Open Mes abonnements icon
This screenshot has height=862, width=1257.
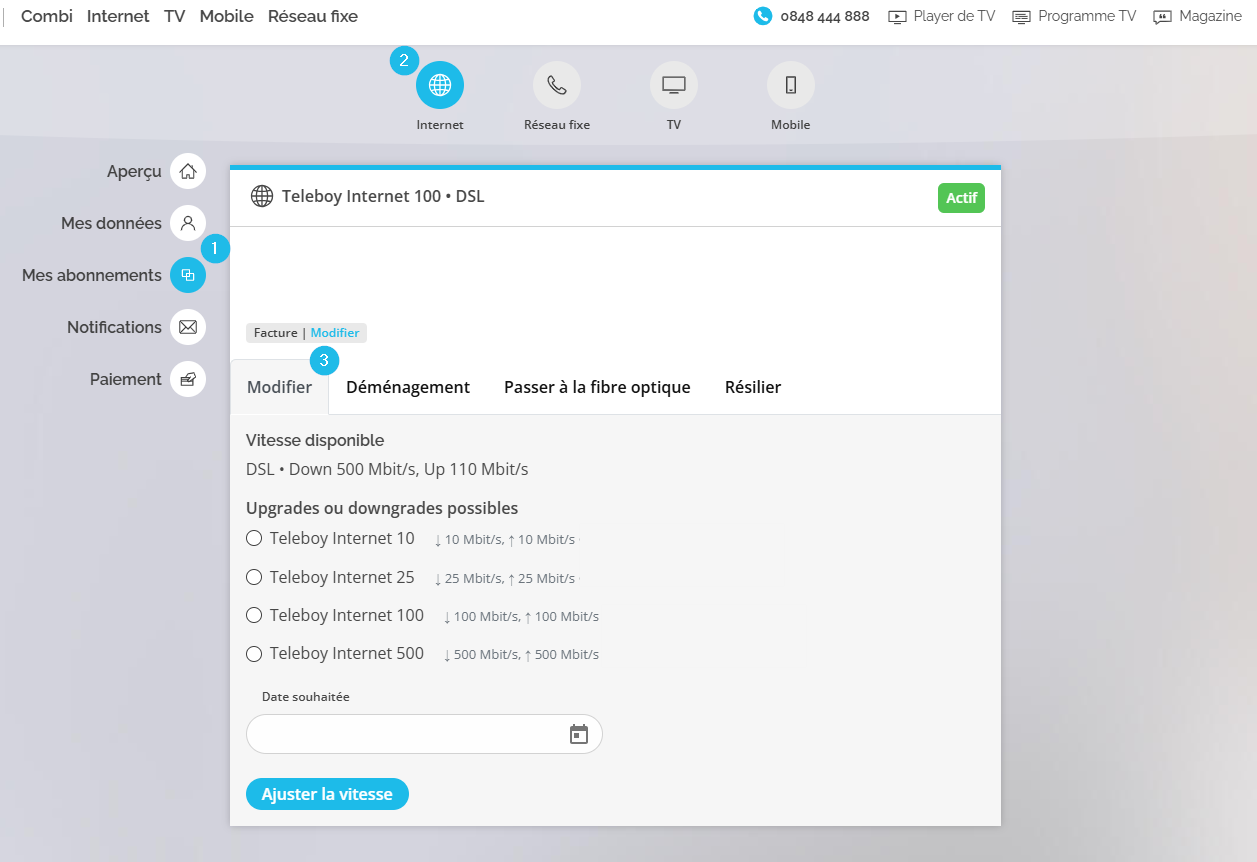coord(188,275)
